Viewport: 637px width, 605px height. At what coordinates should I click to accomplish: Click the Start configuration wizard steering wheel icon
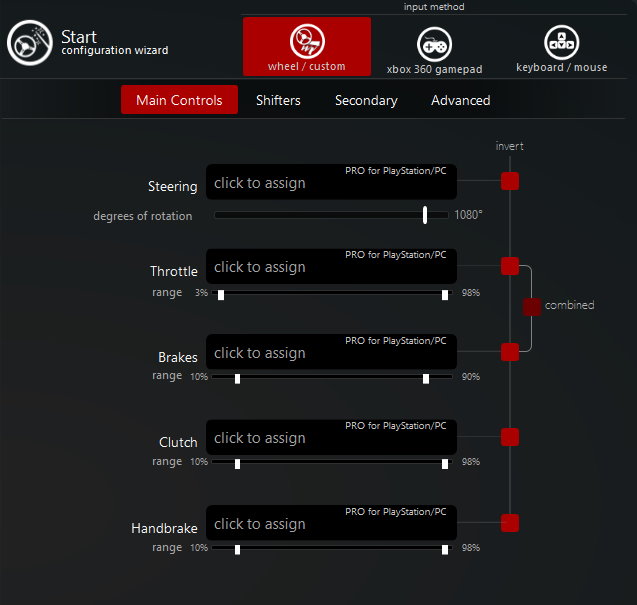pos(30,43)
